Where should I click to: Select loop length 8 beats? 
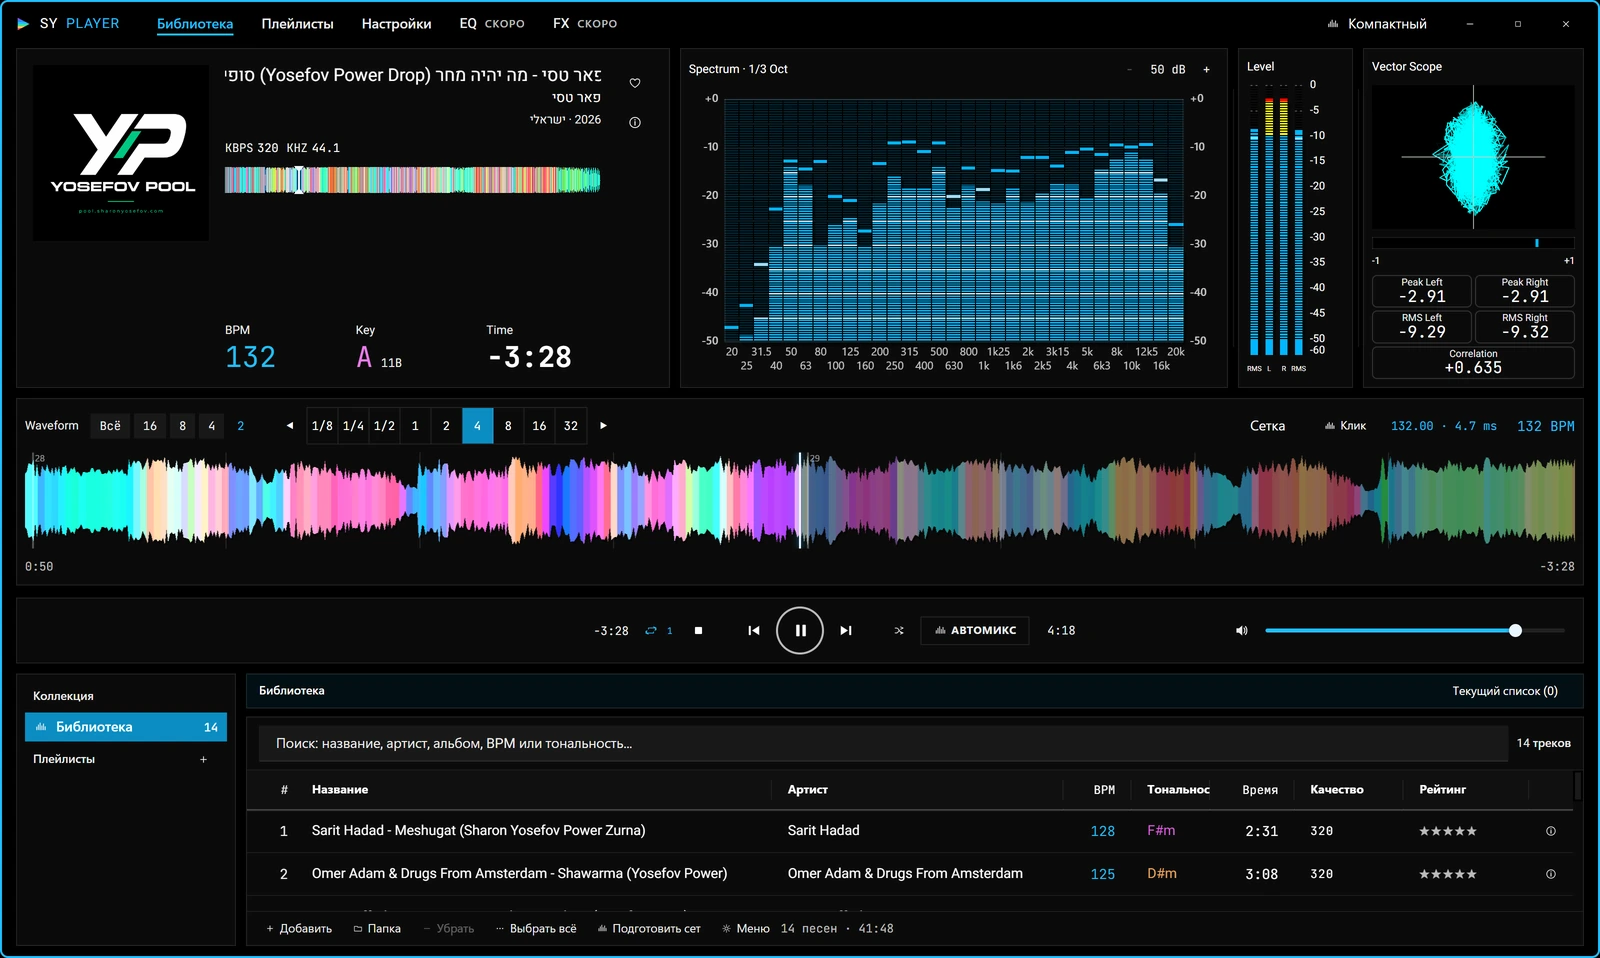tap(508, 426)
